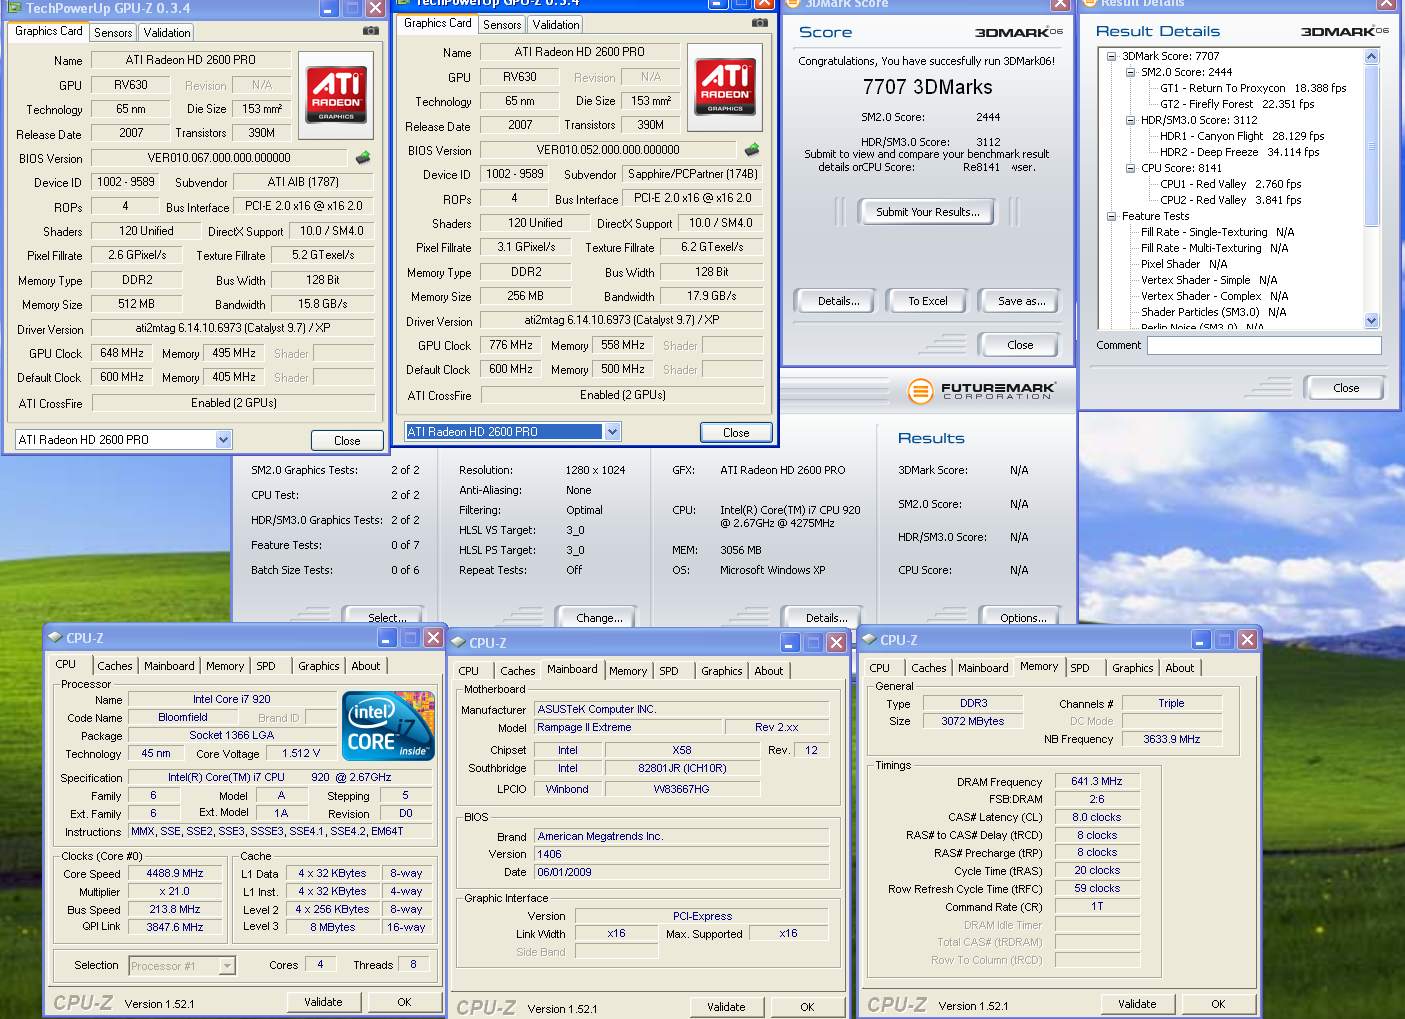Click the Comment input field
Screen dimensions: 1405x1019
(1264, 345)
